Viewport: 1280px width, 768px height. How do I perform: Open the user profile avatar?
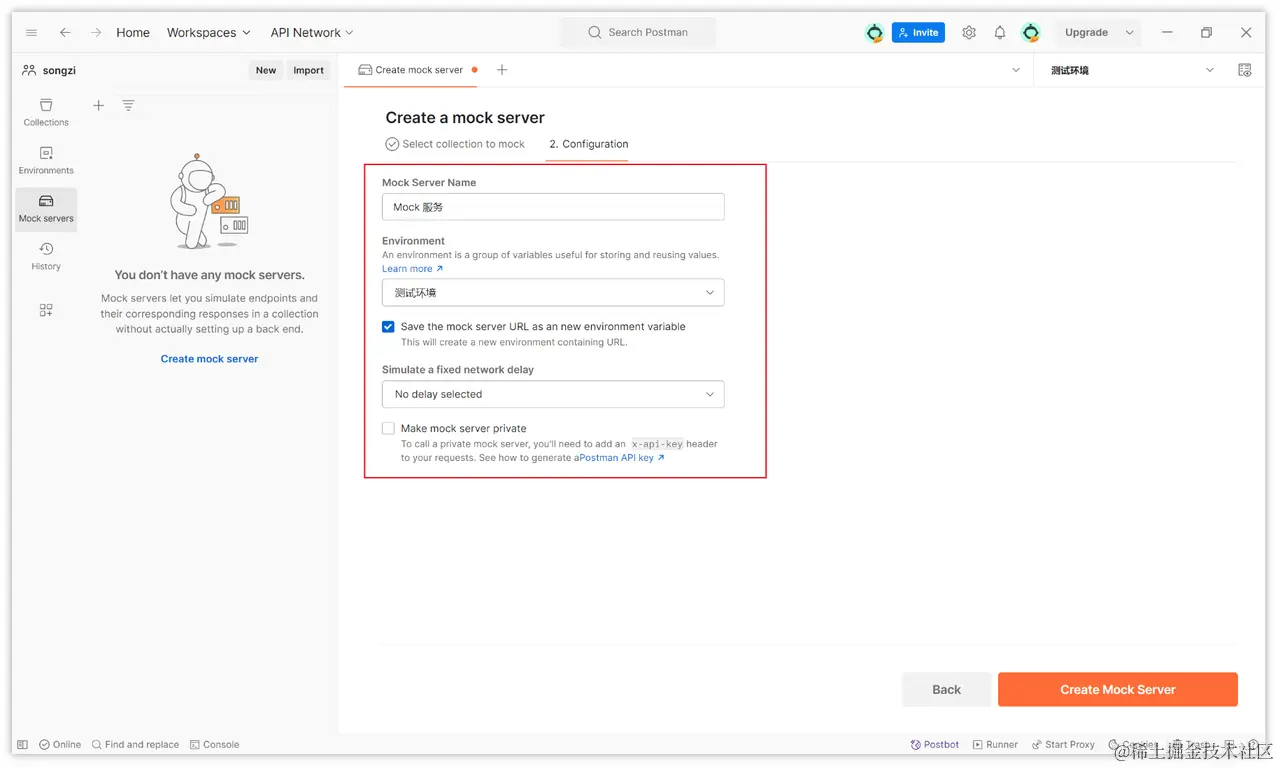click(1031, 33)
